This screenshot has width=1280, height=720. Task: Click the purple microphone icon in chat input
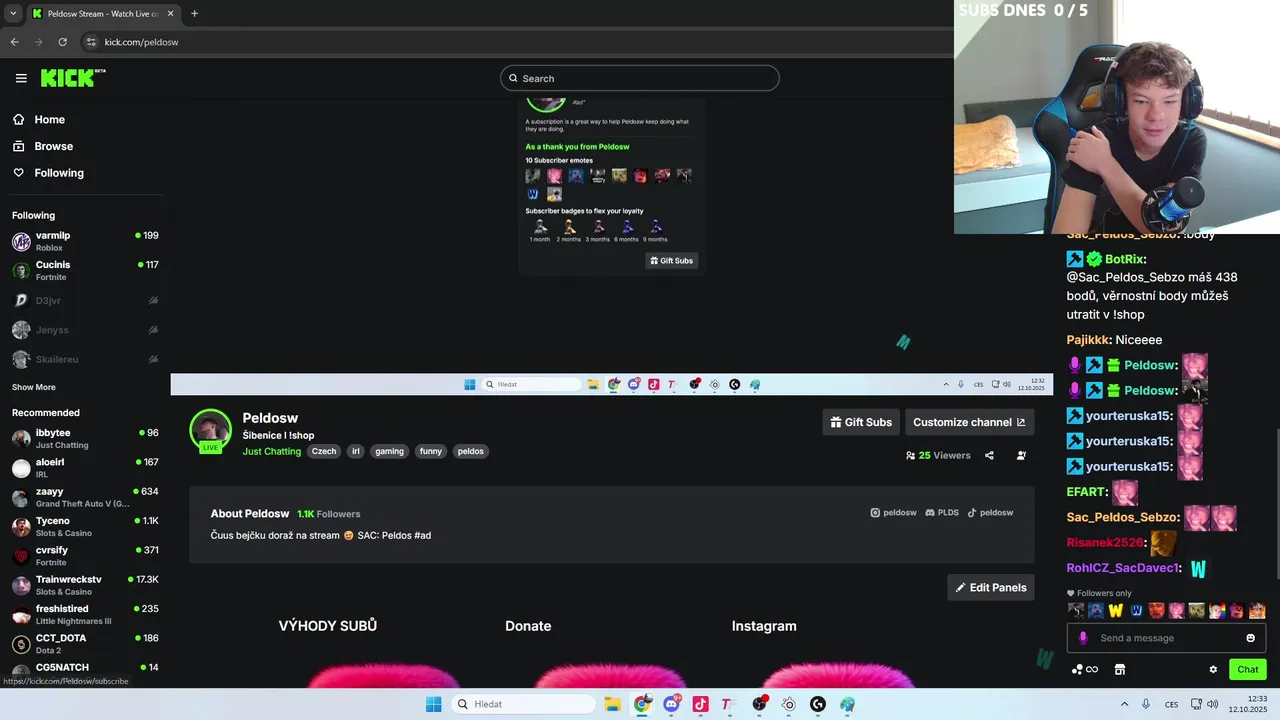tap(1082, 638)
